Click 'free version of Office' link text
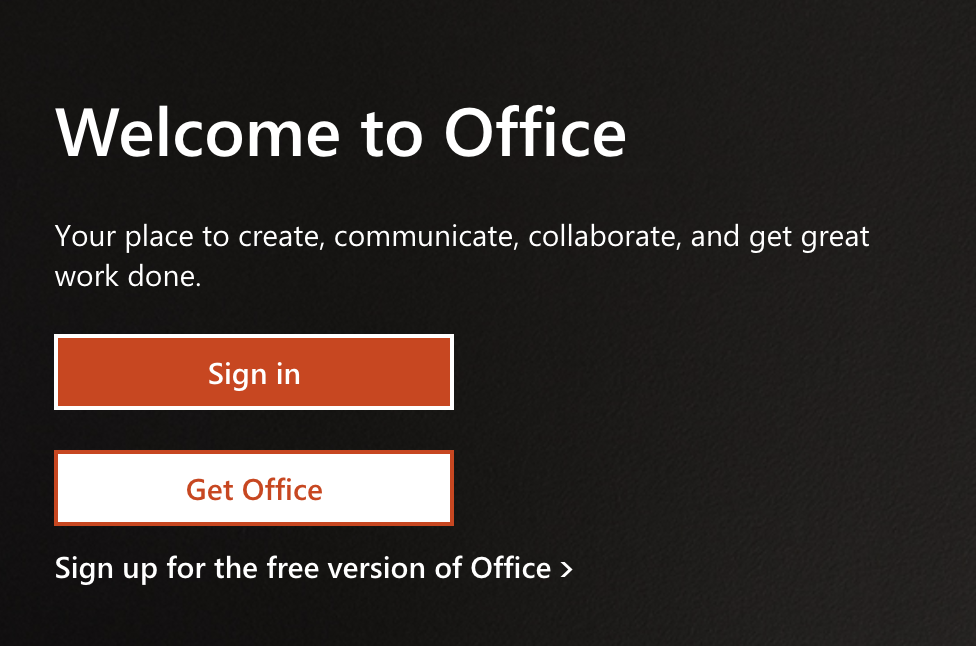Screen dimensions: 976x646 click(408, 568)
